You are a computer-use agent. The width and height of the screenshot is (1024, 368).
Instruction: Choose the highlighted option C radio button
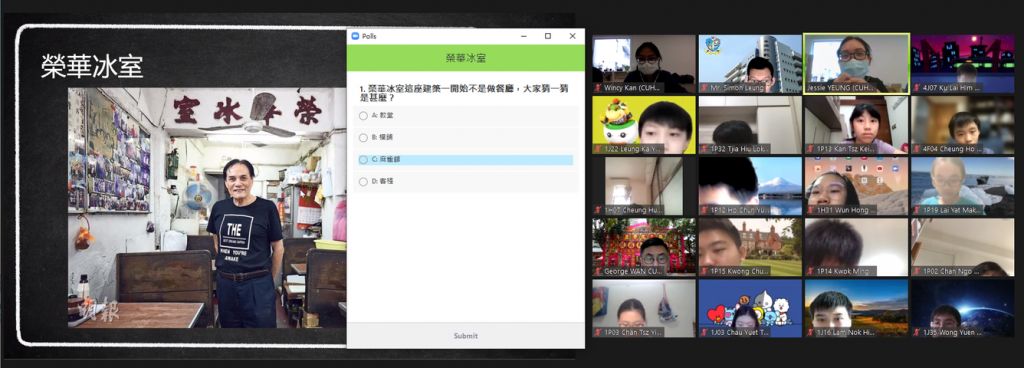point(363,160)
